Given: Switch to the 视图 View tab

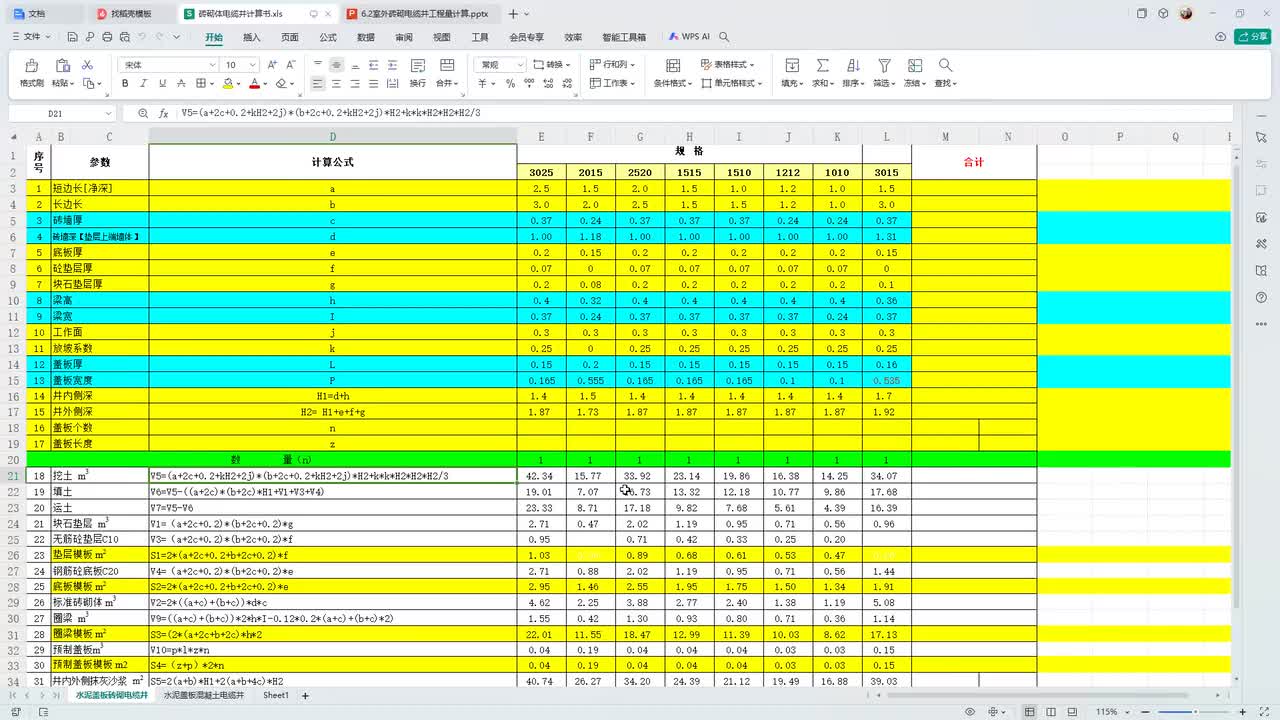Looking at the screenshot, I should tap(442, 37).
